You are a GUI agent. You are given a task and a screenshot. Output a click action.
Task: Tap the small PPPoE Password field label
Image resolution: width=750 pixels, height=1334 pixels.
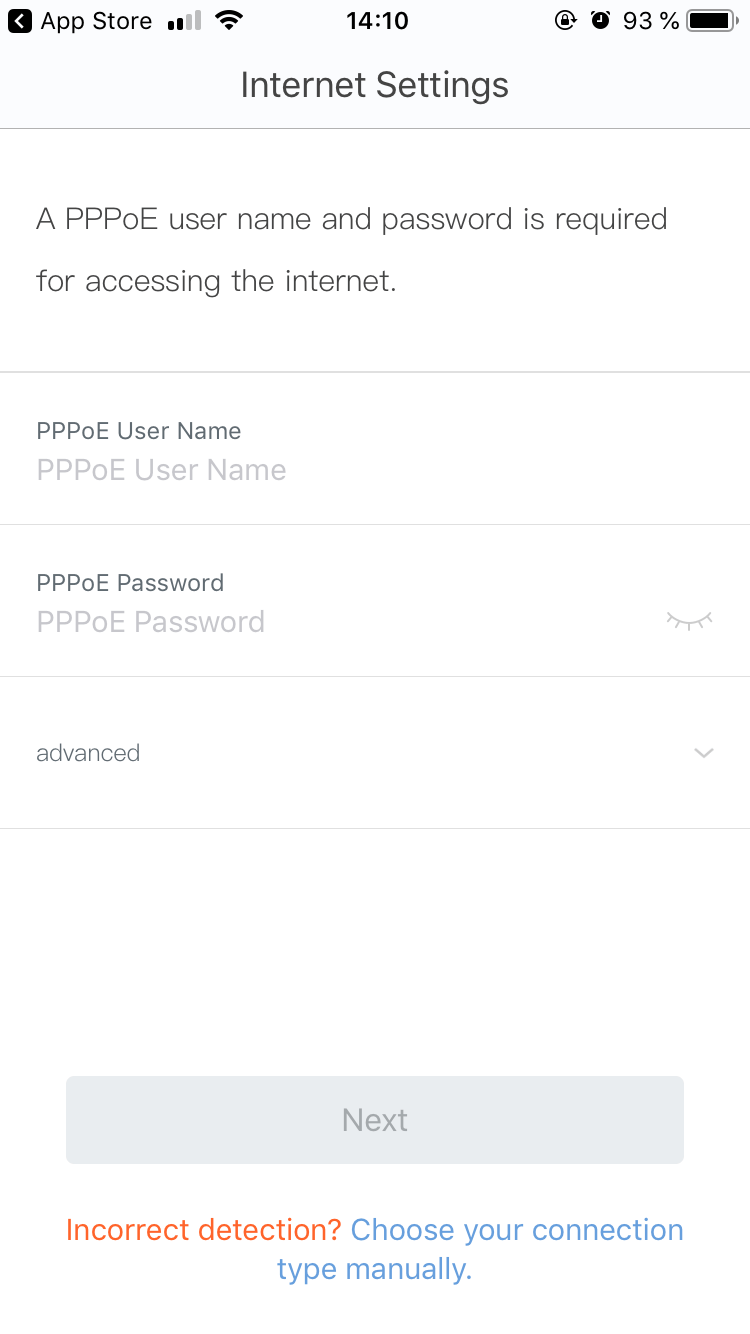(x=130, y=583)
